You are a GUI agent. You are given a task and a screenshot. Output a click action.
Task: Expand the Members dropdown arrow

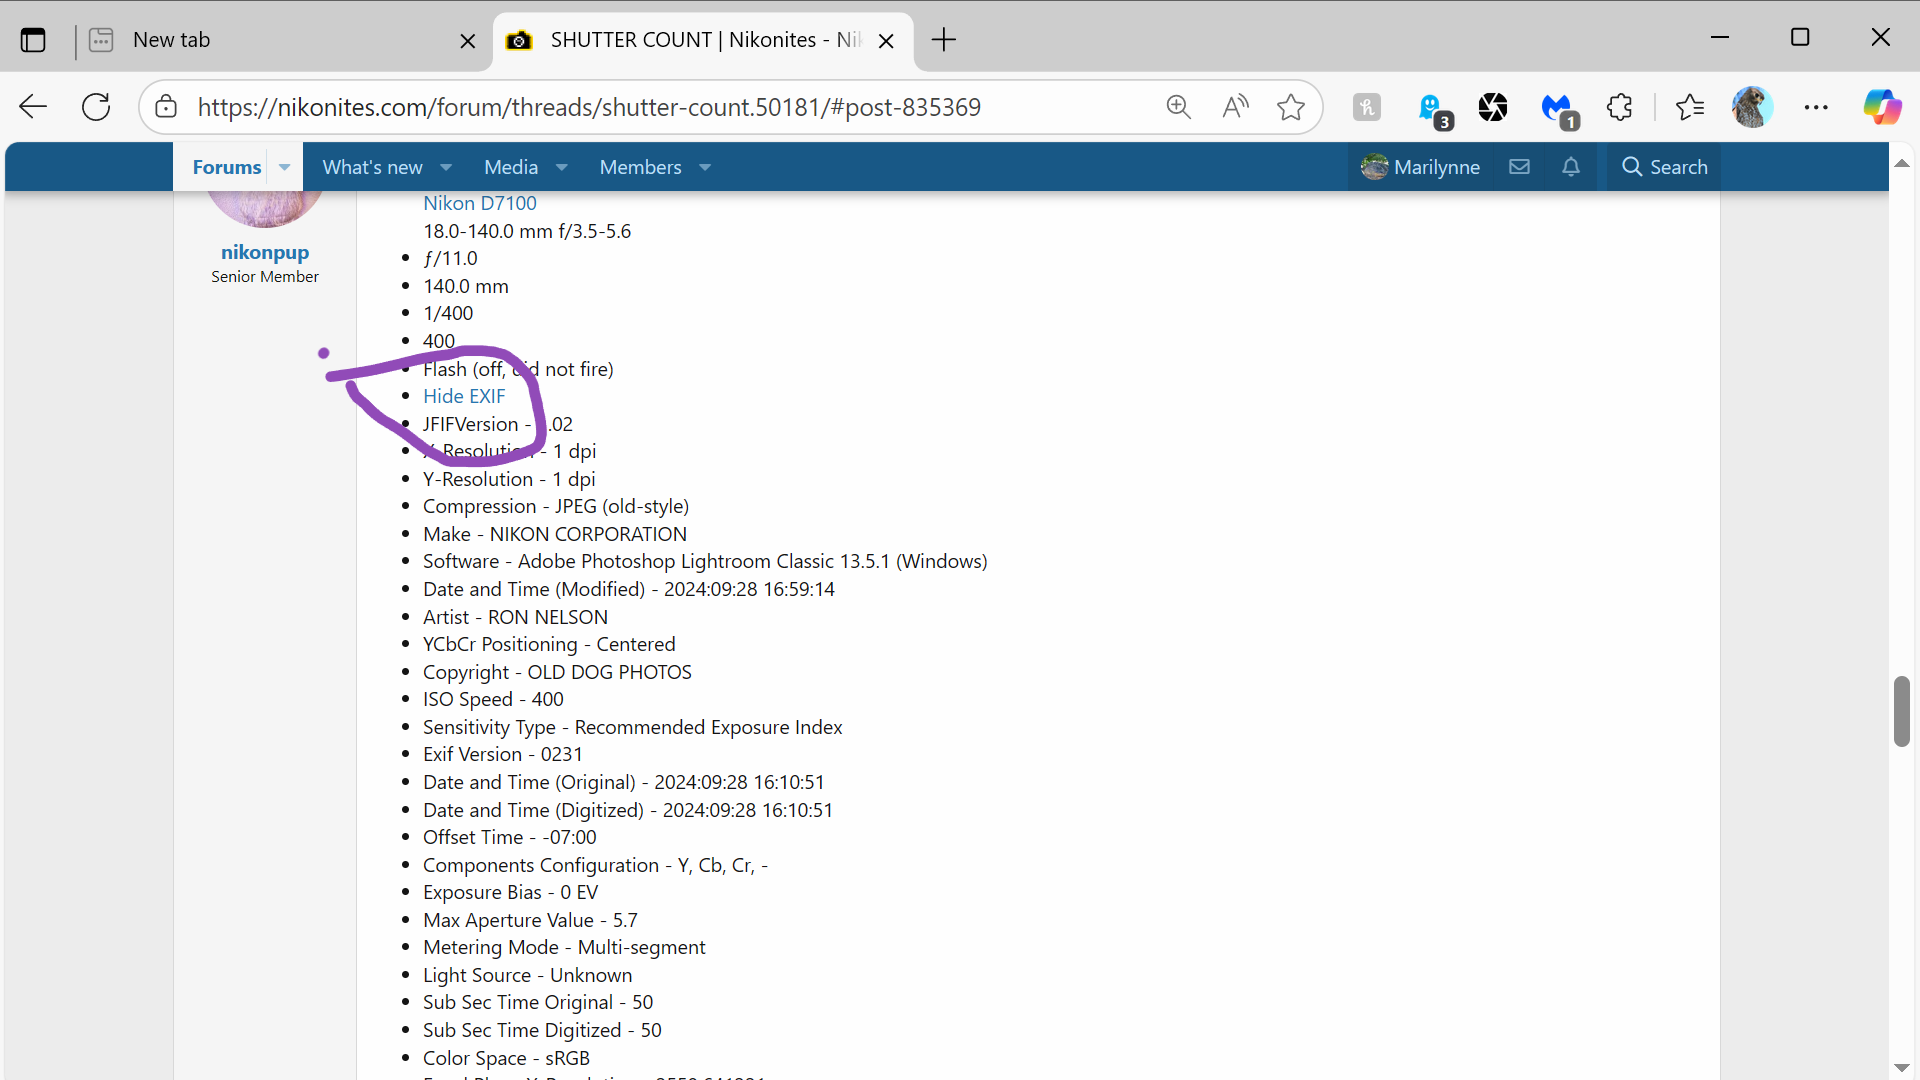pos(705,167)
